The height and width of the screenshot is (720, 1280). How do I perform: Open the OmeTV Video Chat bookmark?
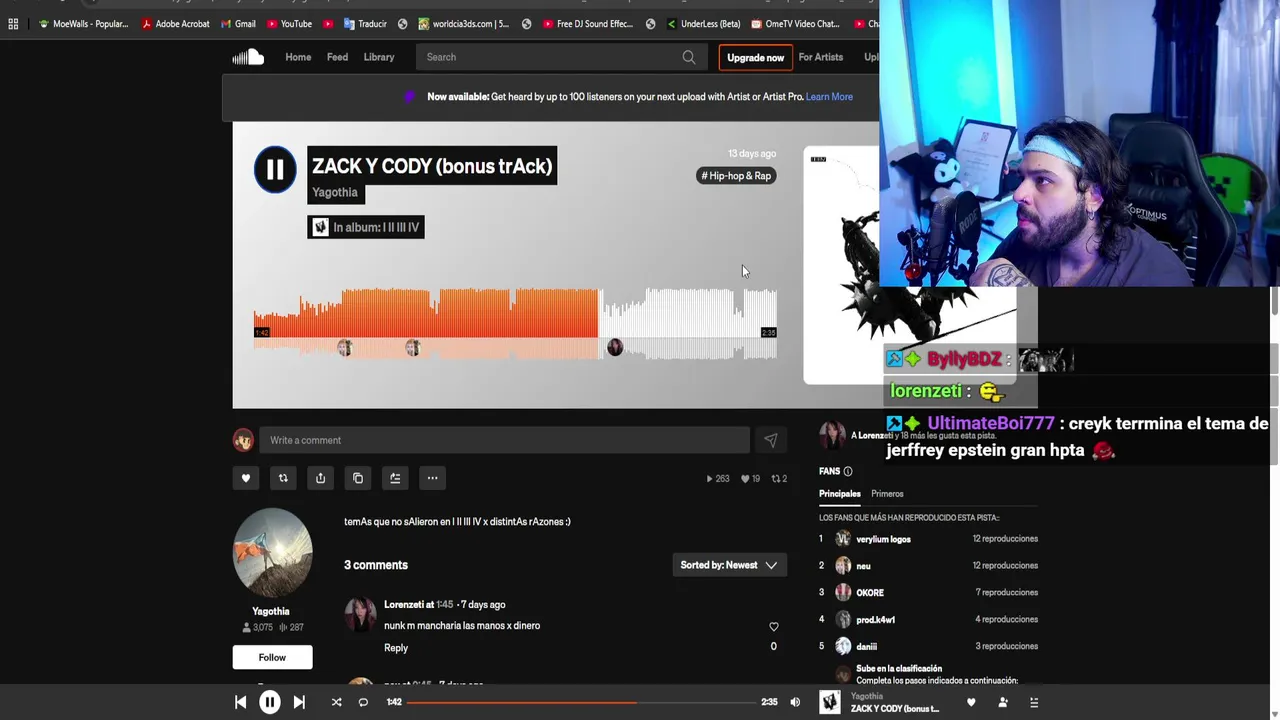click(x=795, y=24)
